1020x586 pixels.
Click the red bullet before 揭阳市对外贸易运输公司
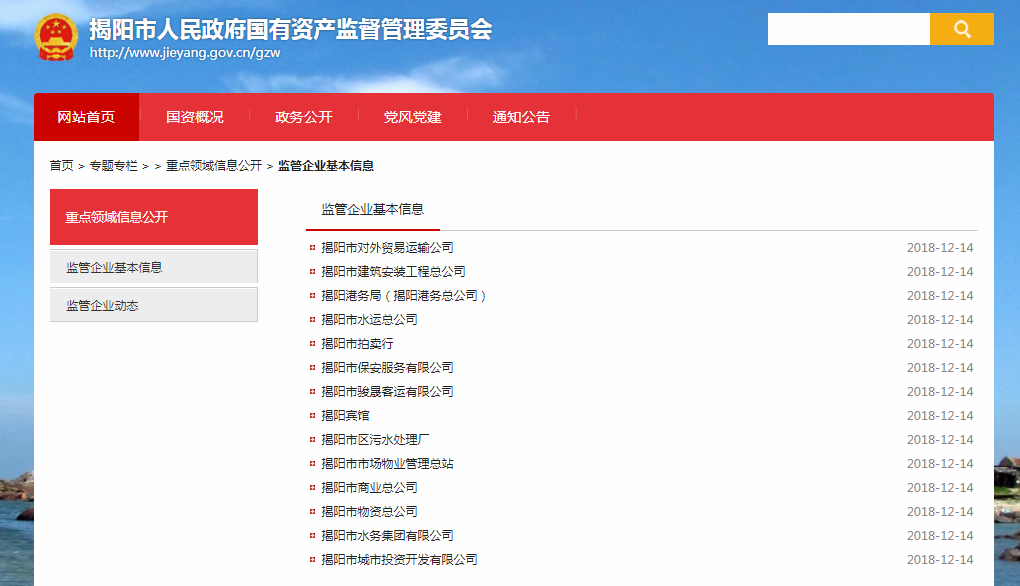click(312, 248)
